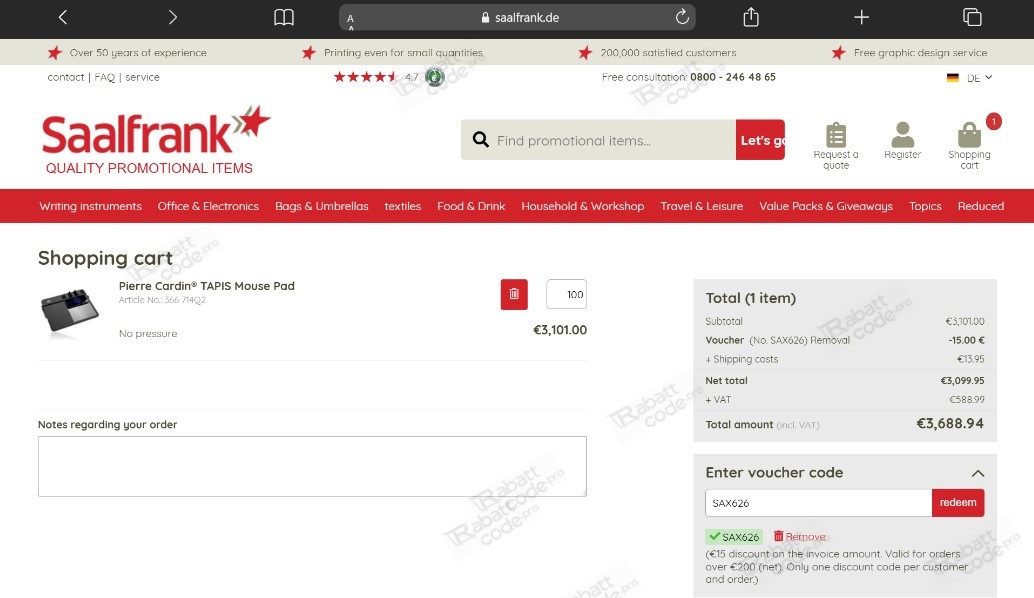Click the service link
The height and width of the screenshot is (598, 1034).
142,77
